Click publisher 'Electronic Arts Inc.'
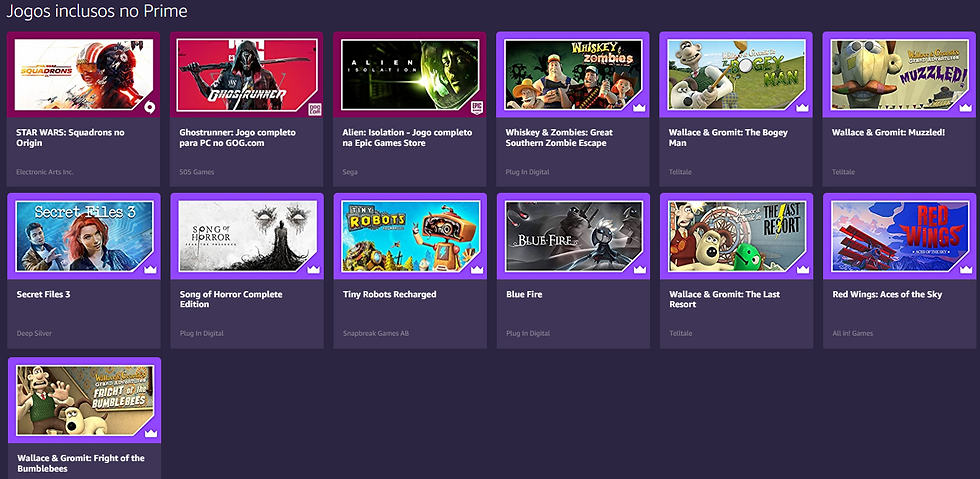This screenshot has width=980, height=479. point(44,171)
